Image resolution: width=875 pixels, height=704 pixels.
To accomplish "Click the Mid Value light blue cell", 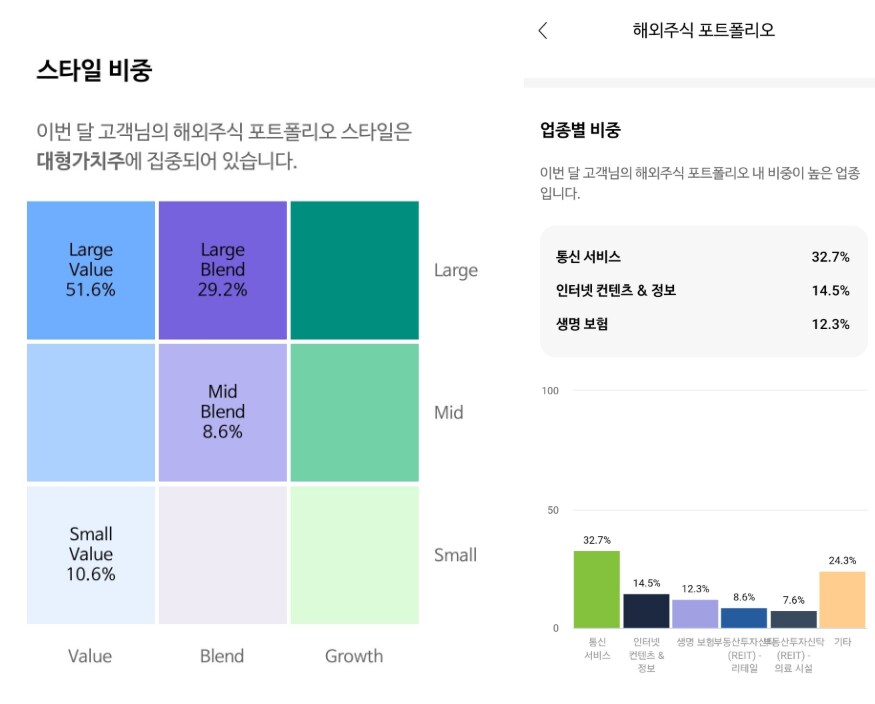I will pos(91,412).
